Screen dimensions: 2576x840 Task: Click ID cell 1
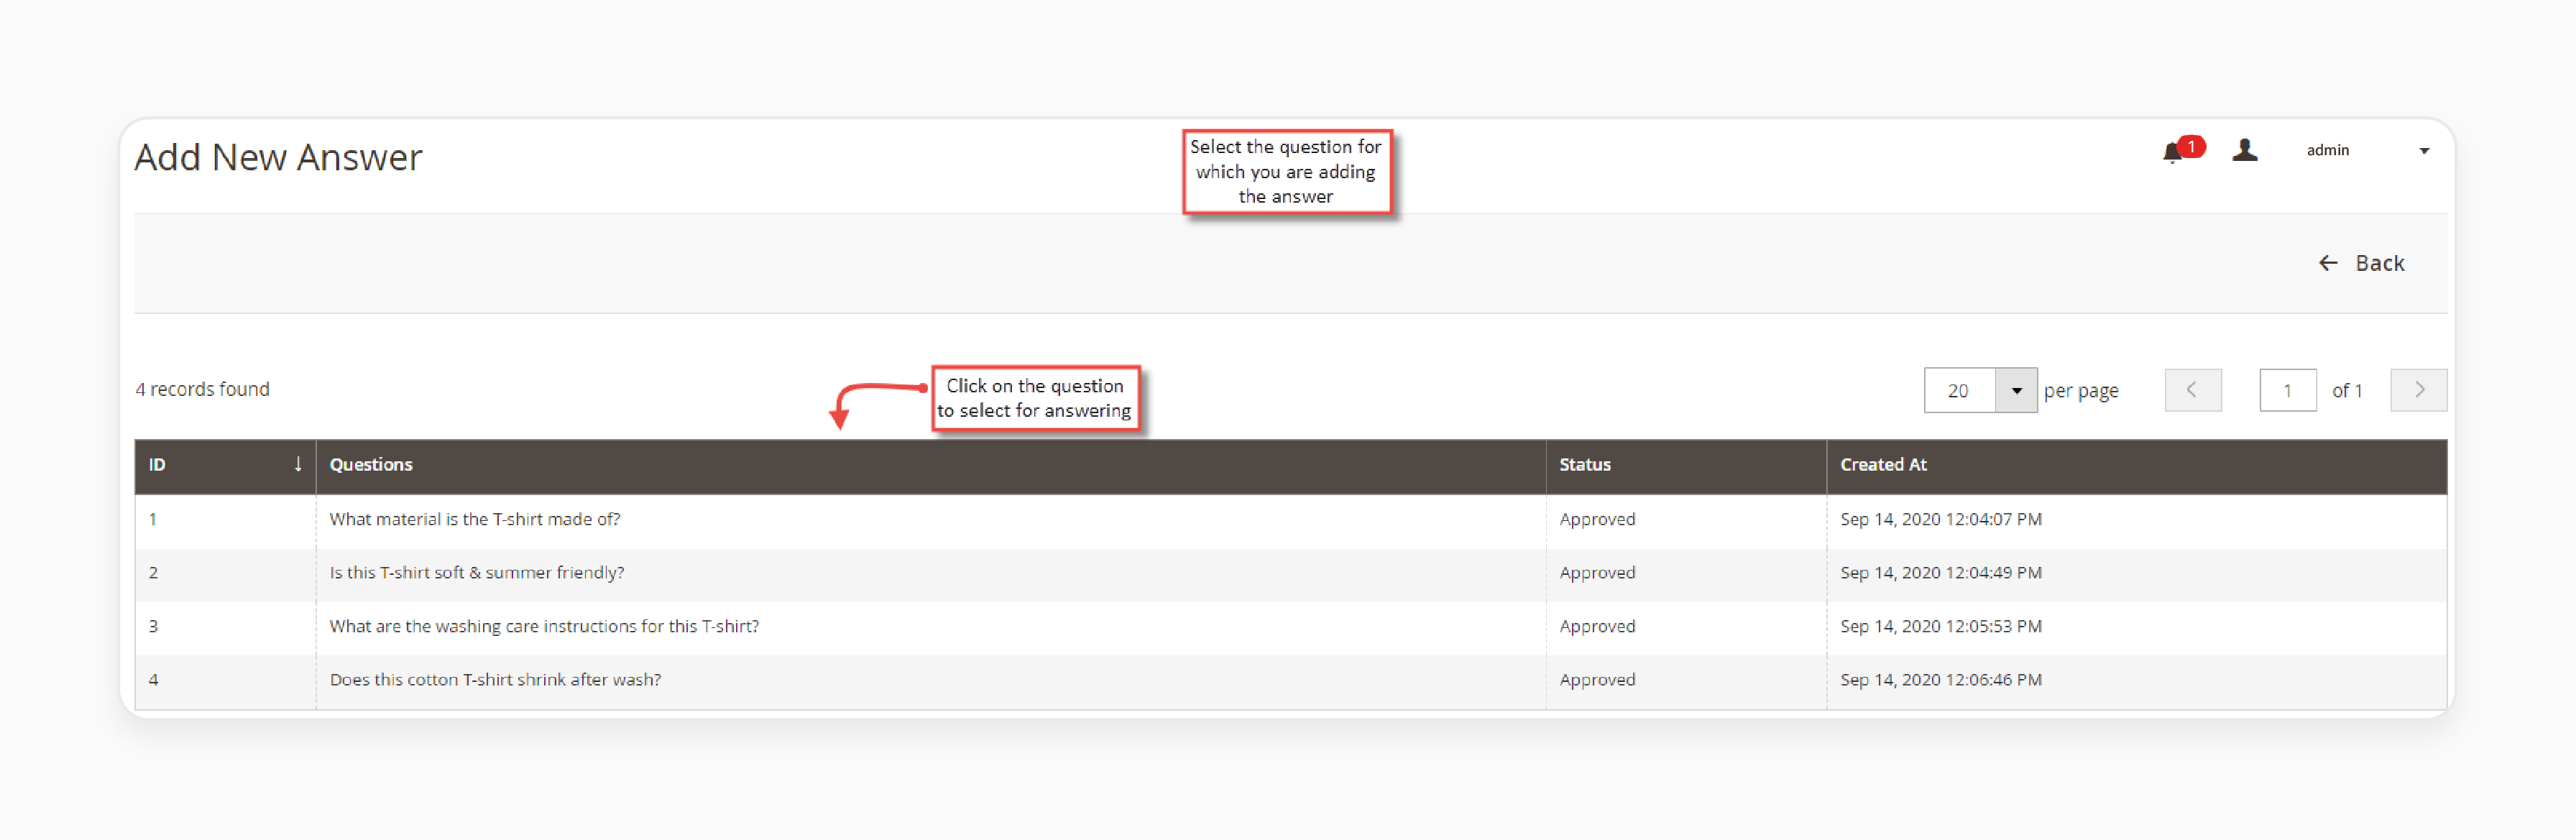(x=153, y=519)
